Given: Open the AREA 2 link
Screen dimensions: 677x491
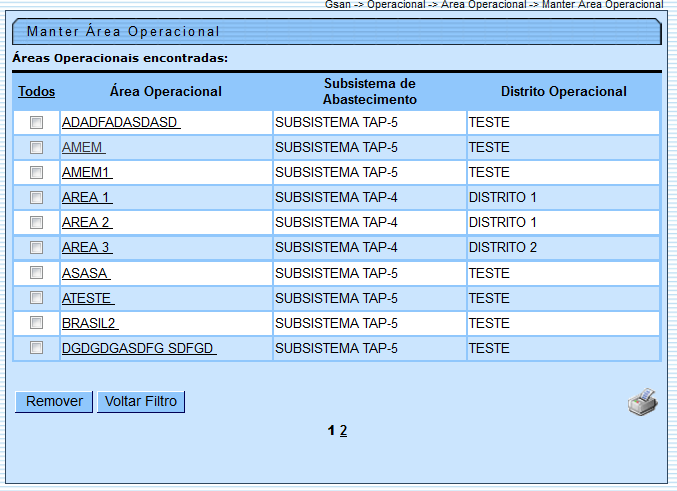Looking at the screenshot, I should tap(86, 222).
